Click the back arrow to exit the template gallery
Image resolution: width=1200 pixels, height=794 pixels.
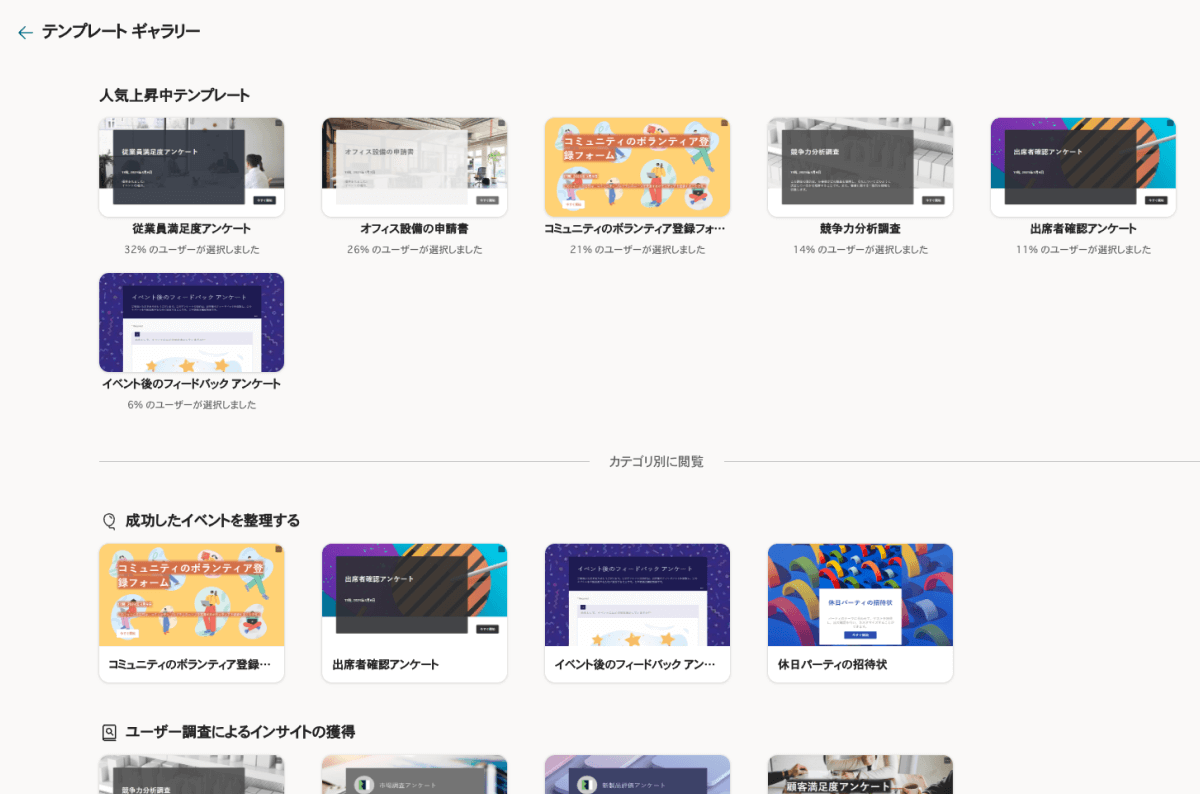click(25, 31)
